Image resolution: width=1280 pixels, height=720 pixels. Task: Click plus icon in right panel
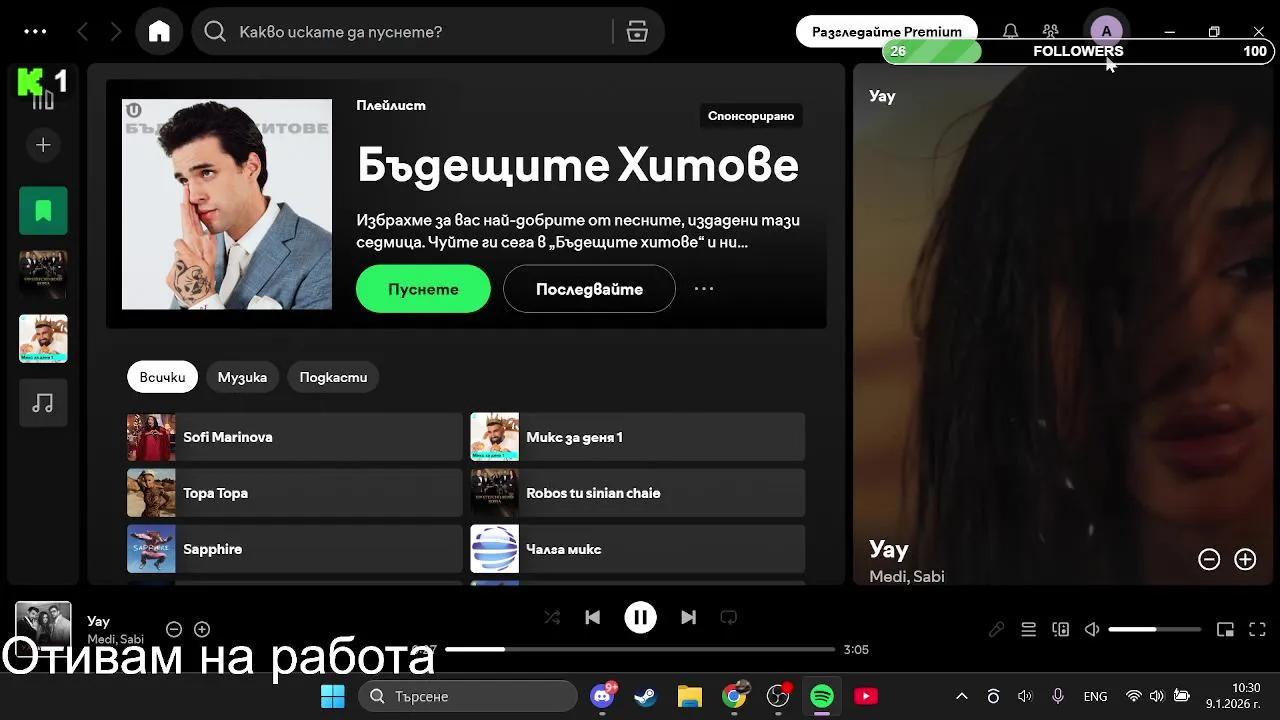click(x=1245, y=559)
